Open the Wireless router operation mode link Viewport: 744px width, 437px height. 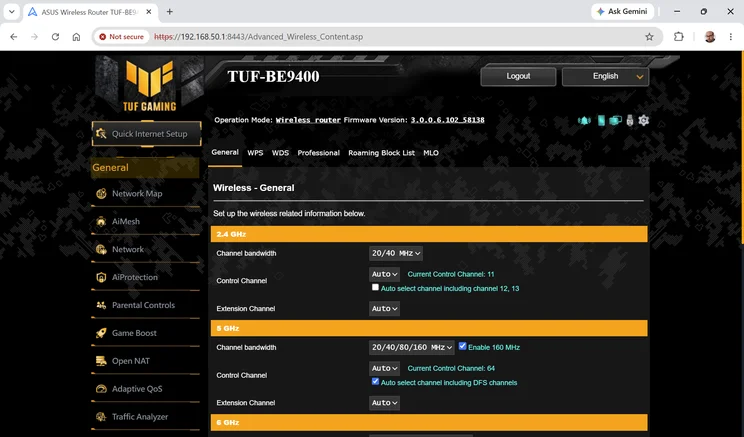coord(308,120)
